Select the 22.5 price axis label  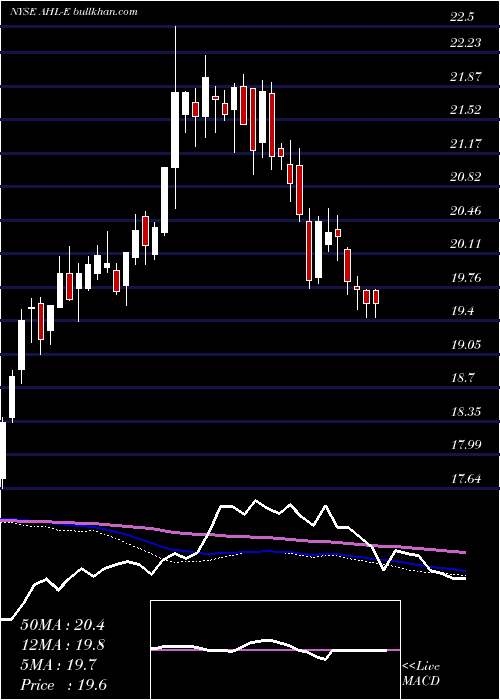point(462,17)
